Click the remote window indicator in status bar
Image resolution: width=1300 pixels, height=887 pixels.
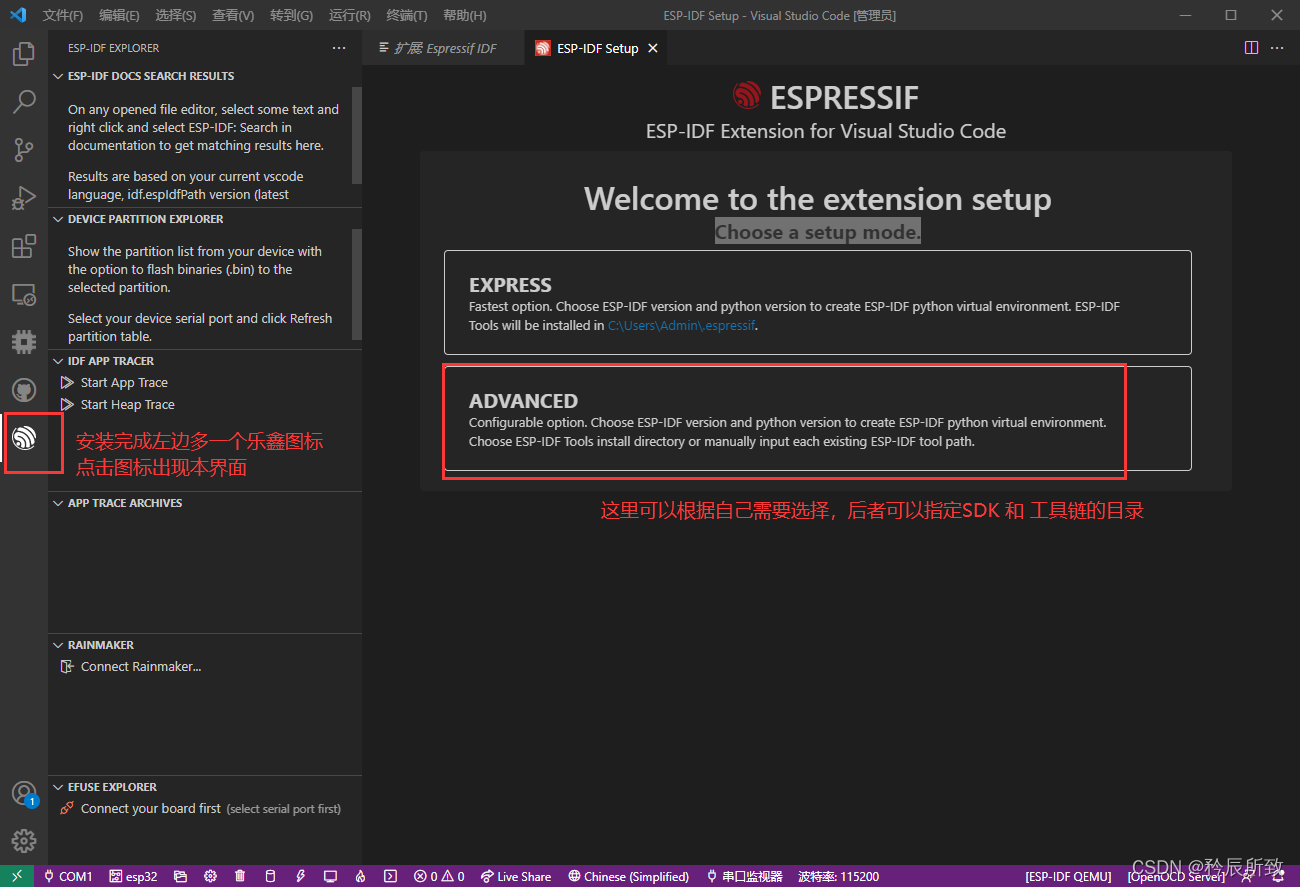coord(17,876)
